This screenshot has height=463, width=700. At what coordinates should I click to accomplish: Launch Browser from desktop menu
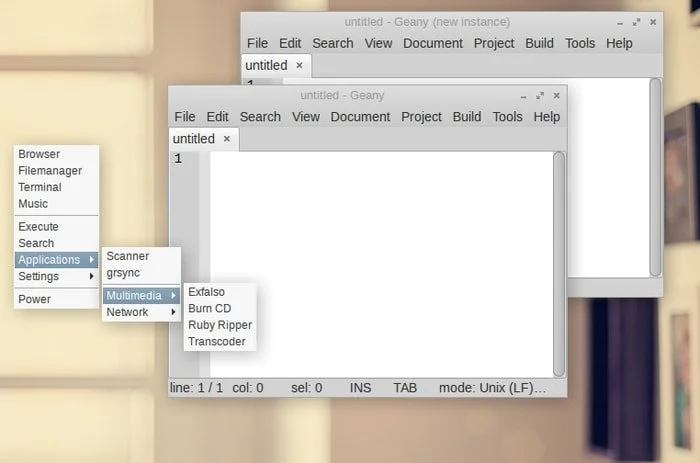(x=56, y=154)
